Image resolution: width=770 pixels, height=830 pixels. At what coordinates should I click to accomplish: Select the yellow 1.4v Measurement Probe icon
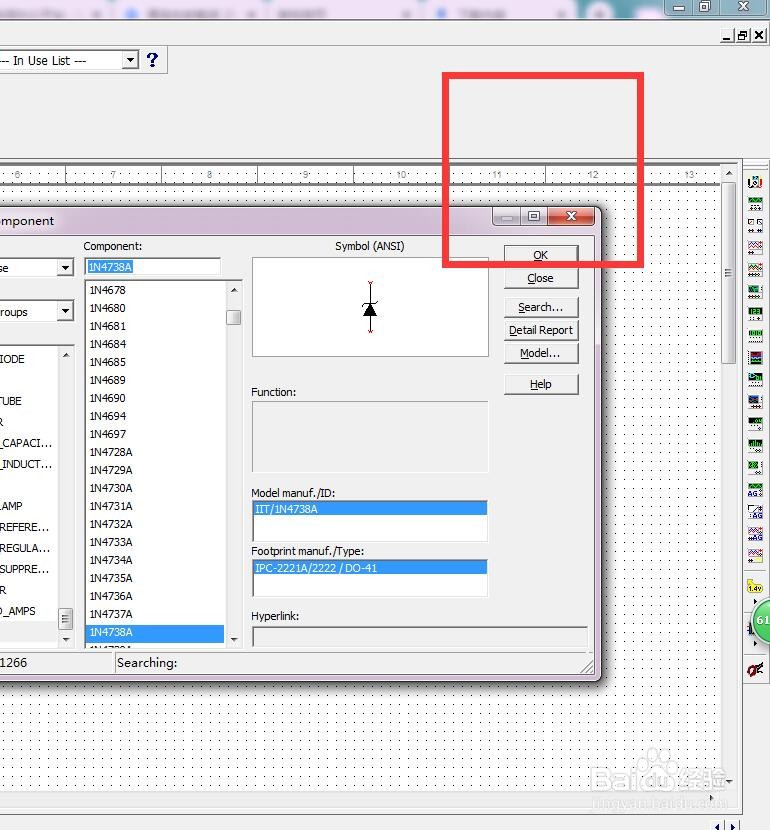click(754, 586)
